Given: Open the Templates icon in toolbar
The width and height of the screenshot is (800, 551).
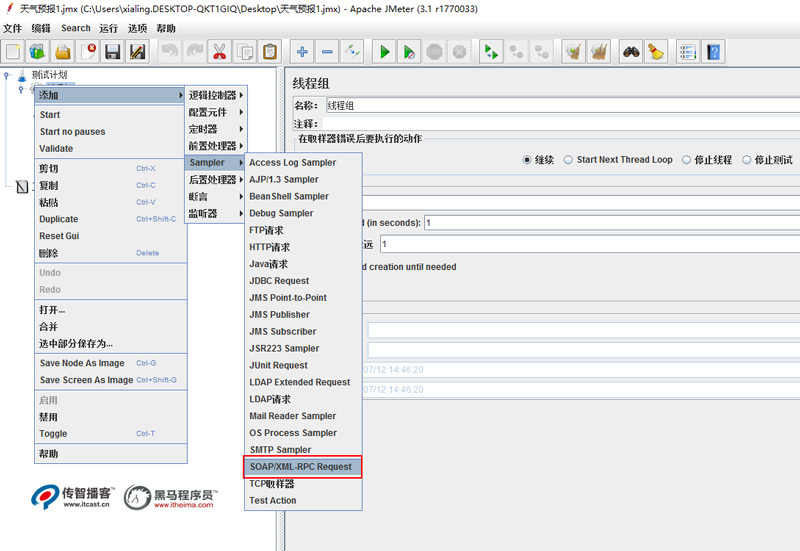Looking at the screenshot, I should point(38,52).
